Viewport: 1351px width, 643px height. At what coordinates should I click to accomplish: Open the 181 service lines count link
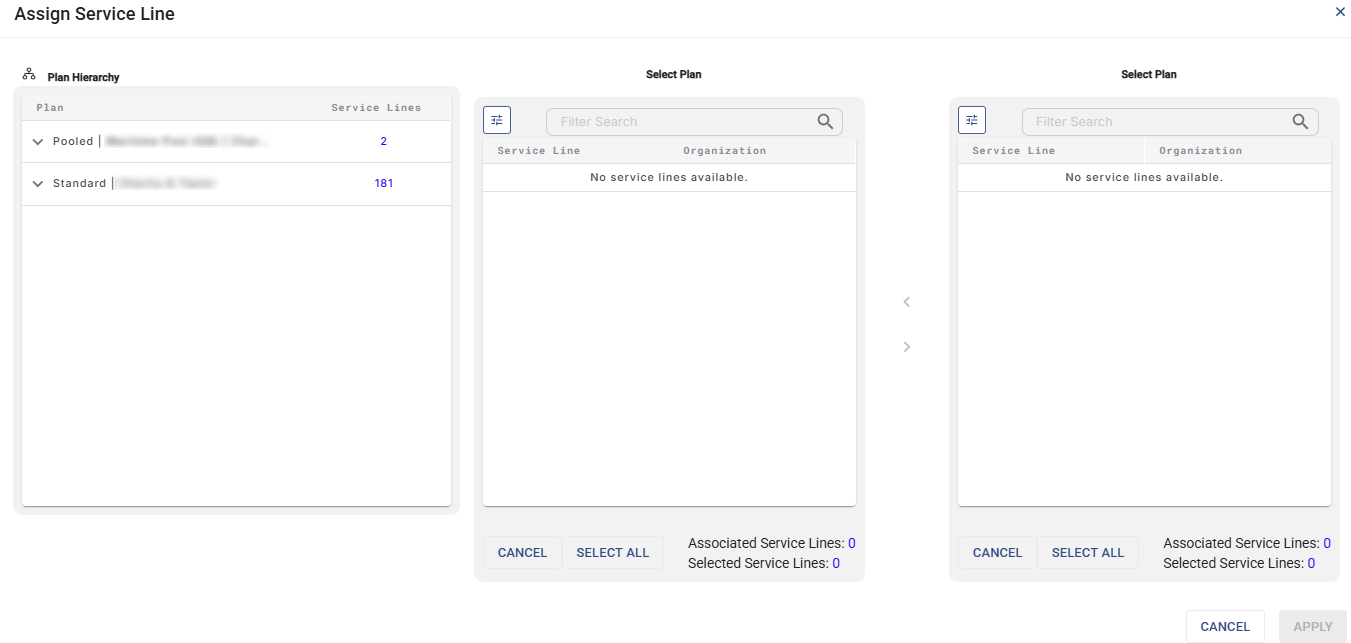pos(383,184)
